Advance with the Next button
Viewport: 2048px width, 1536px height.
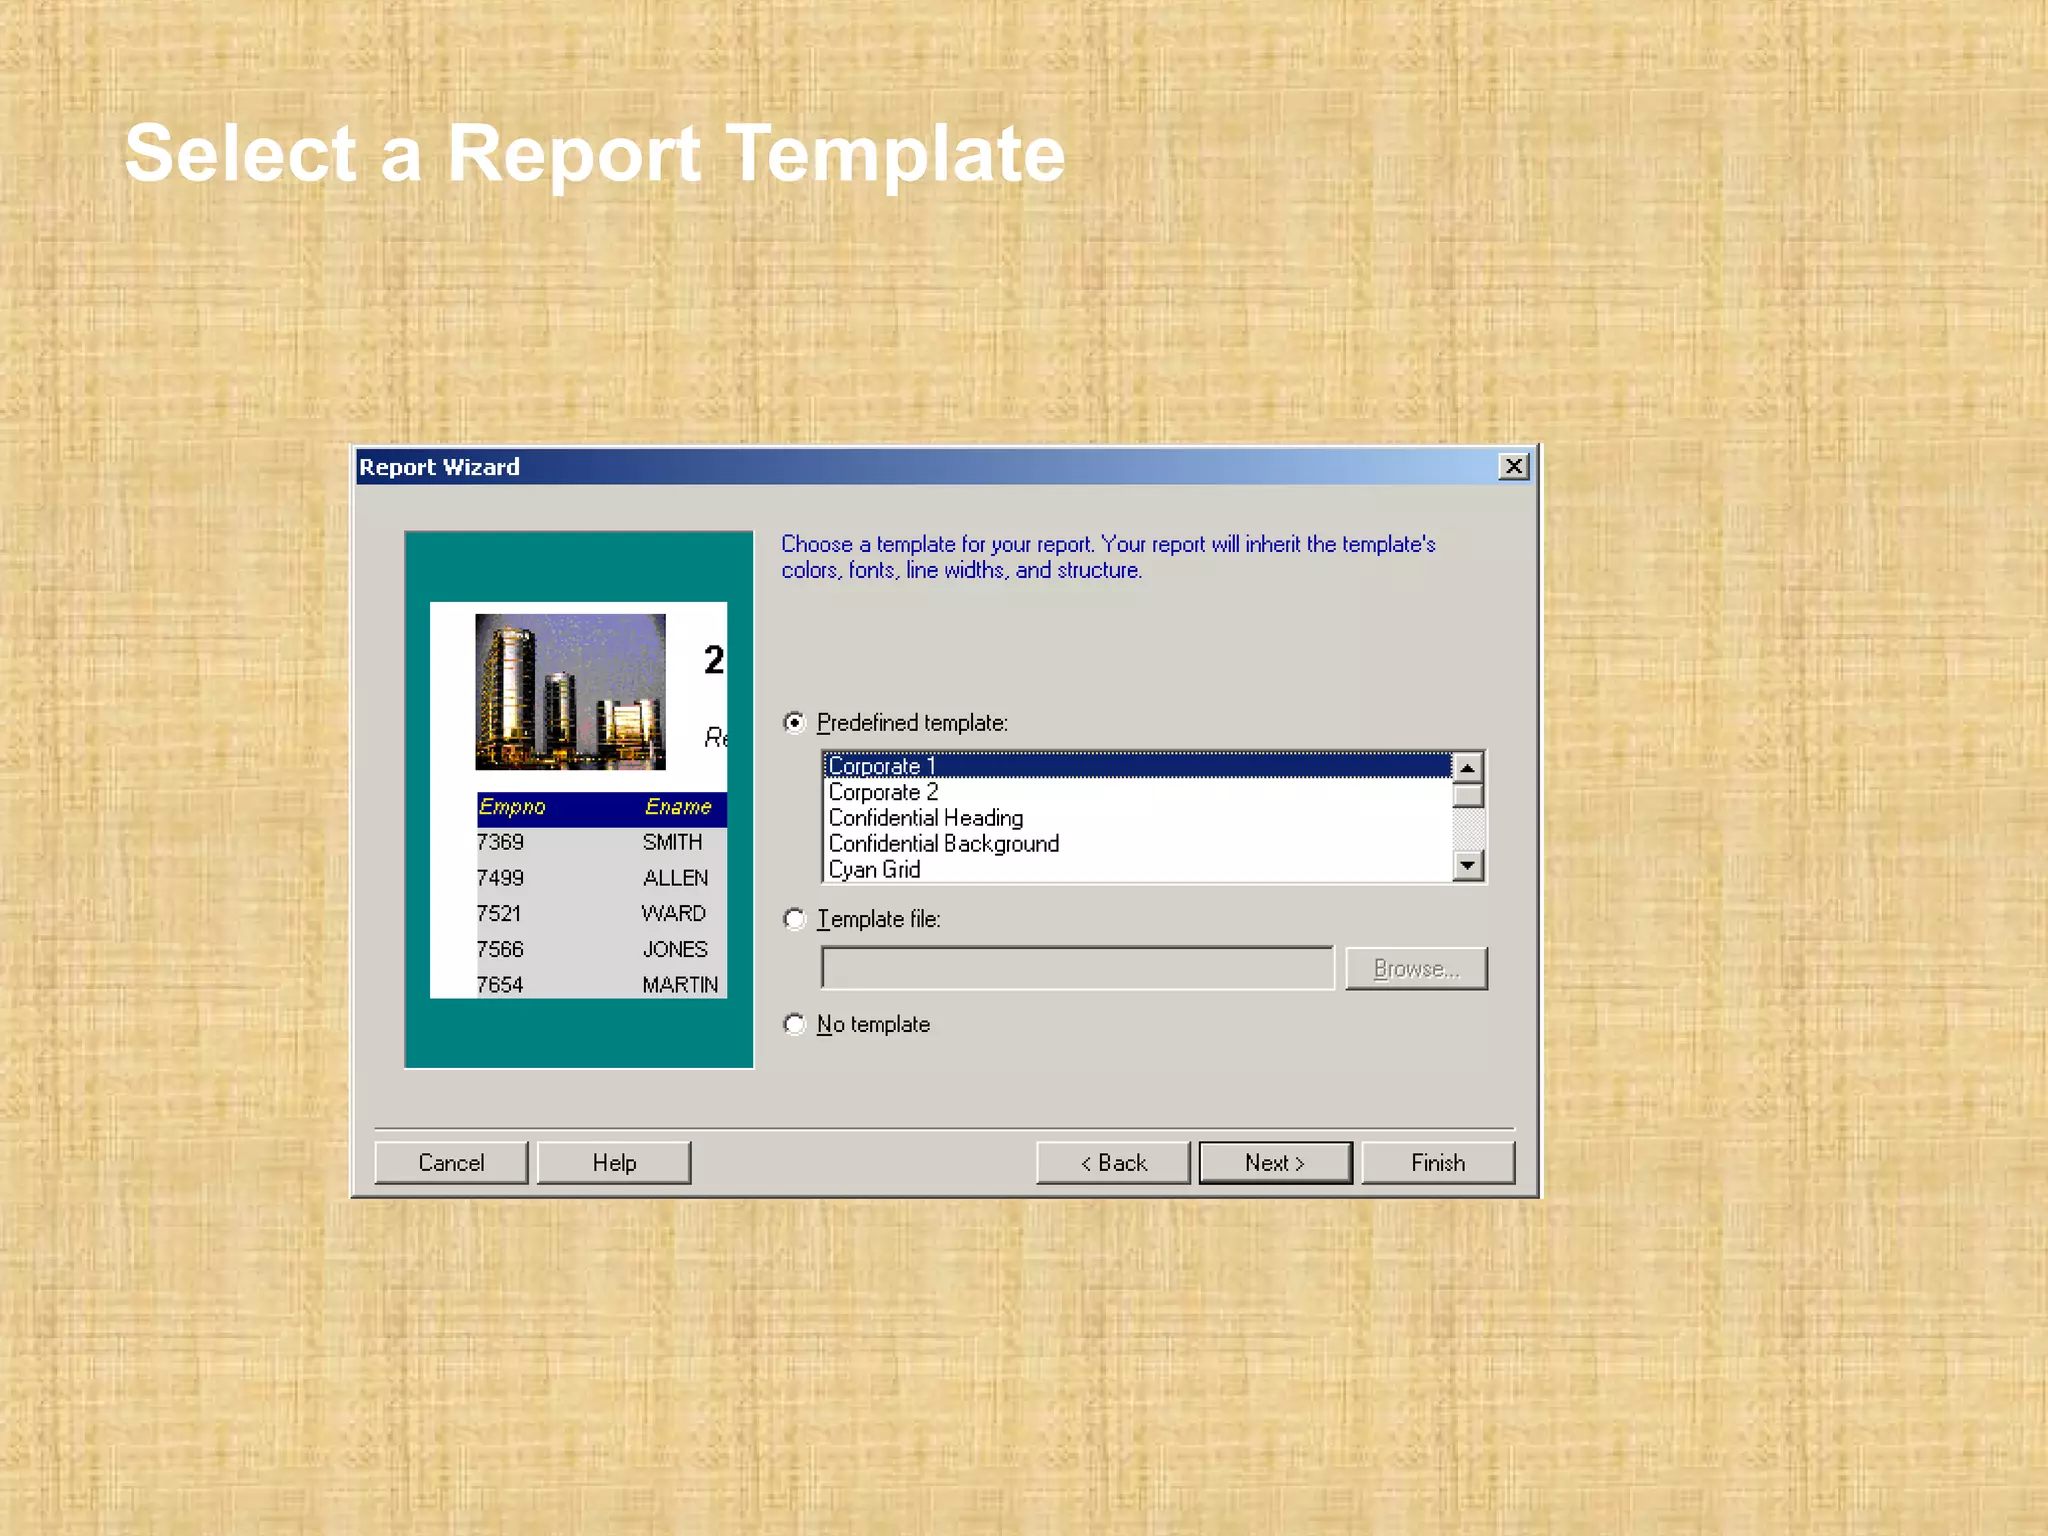point(1275,1163)
